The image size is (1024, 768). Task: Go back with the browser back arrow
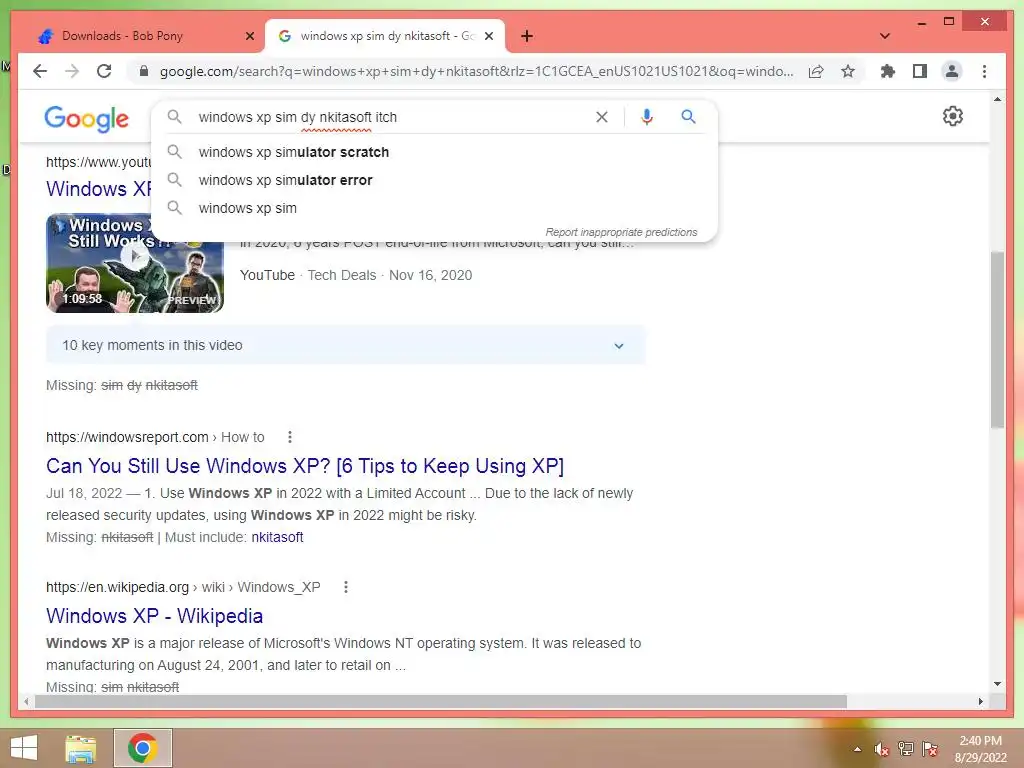40,71
